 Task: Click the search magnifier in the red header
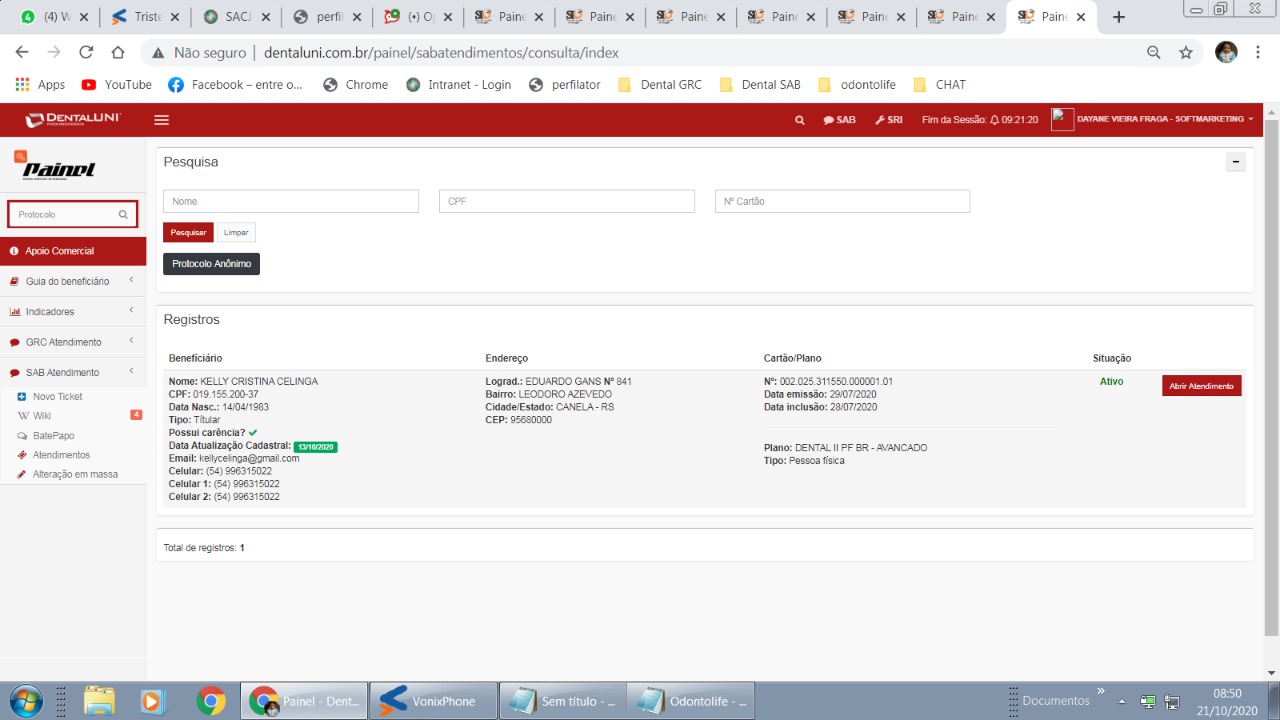(x=799, y=120)
